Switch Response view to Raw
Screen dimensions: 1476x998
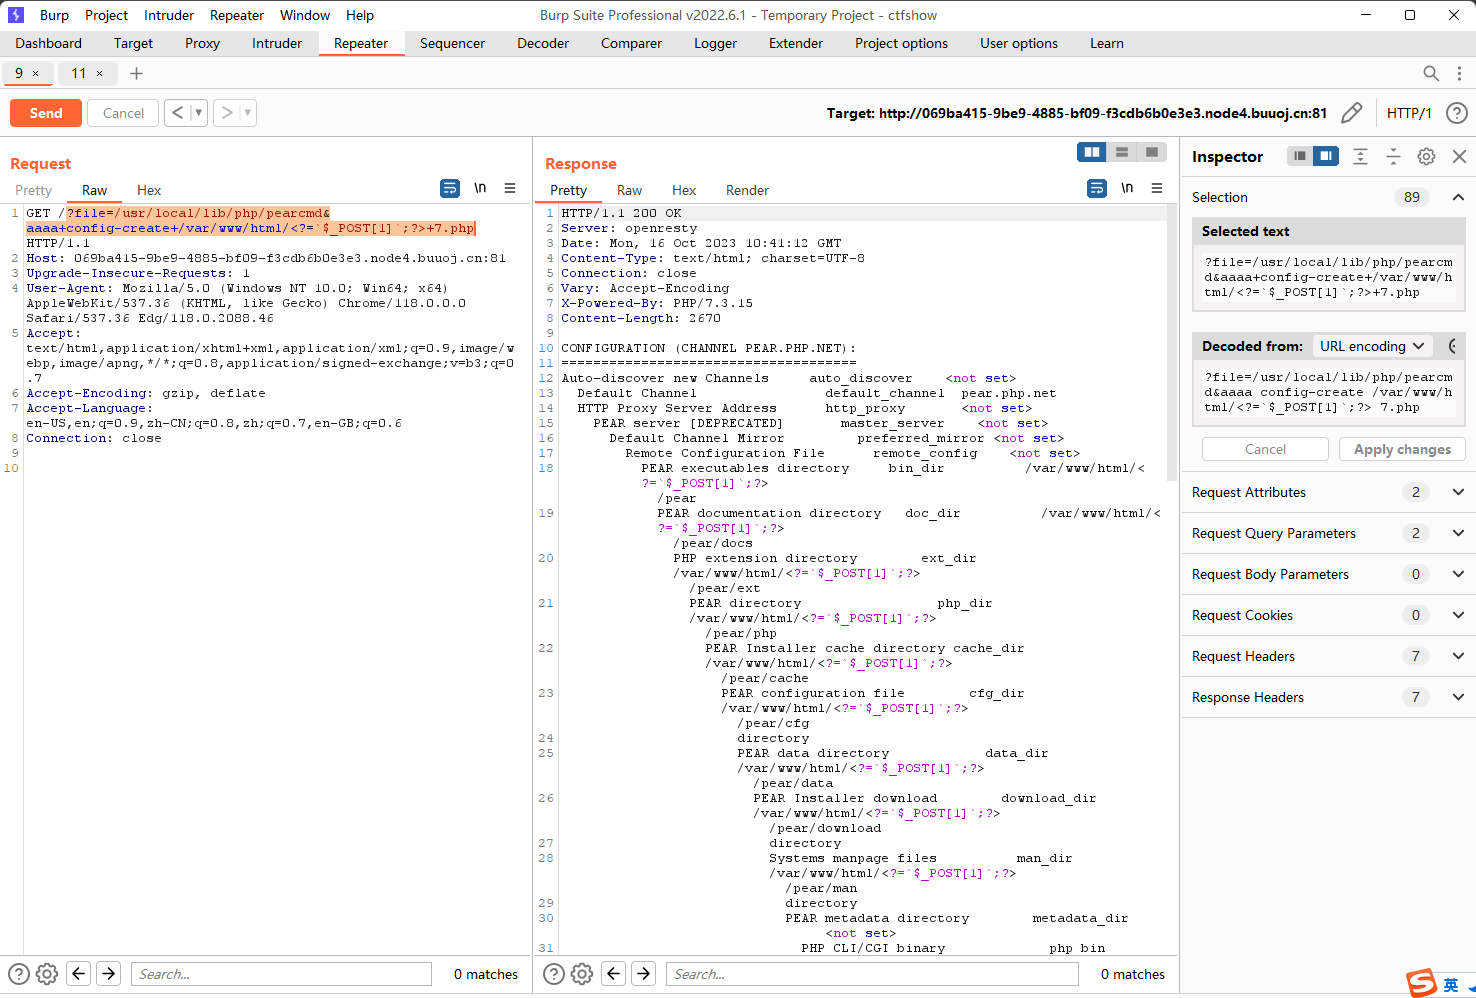pos(629,190)
